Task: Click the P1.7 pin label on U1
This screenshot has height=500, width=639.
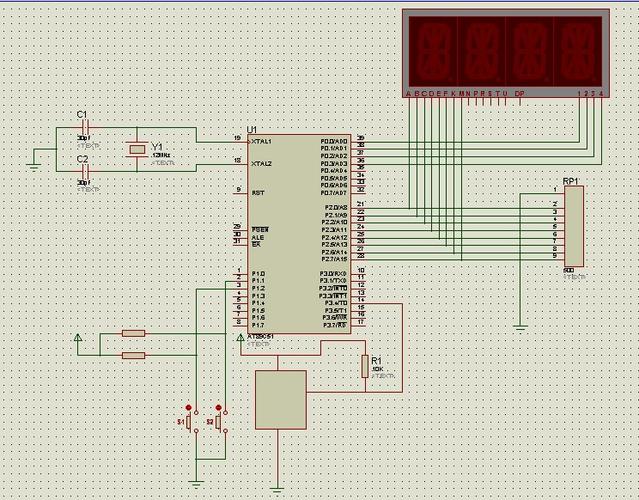Action: point(258,325)
